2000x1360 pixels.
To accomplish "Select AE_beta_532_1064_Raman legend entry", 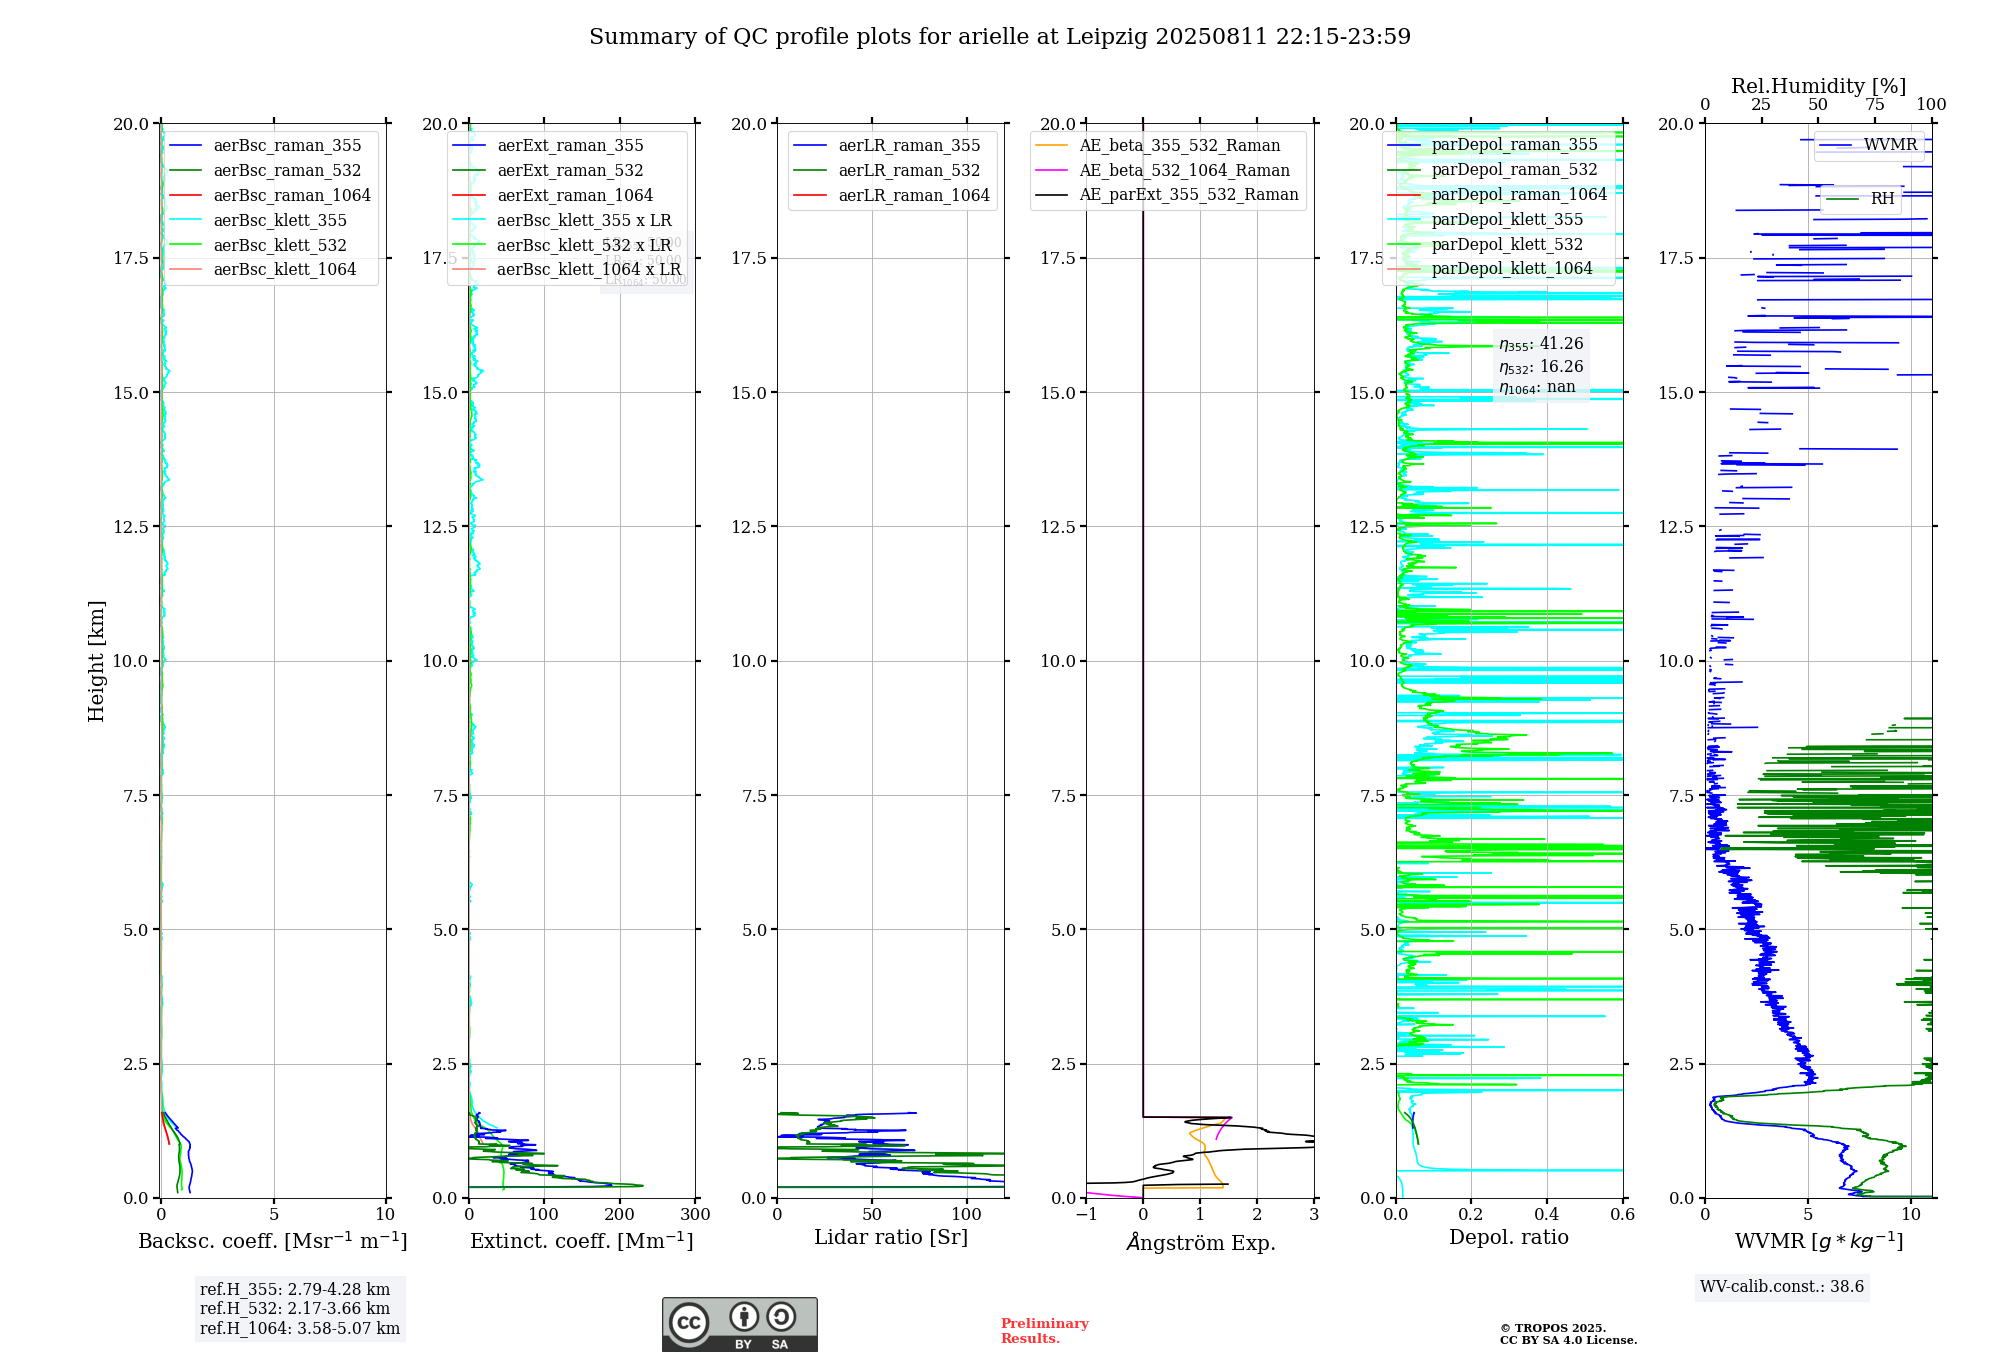I will [1164, 171].
